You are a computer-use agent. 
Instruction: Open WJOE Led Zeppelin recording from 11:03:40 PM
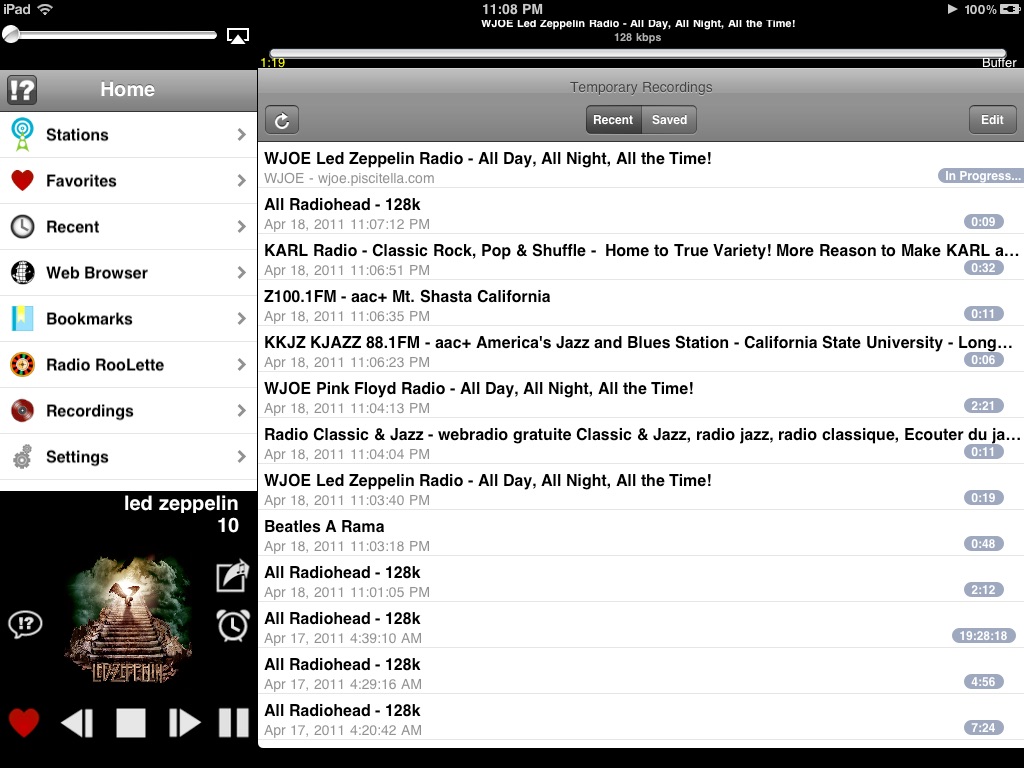641,487
